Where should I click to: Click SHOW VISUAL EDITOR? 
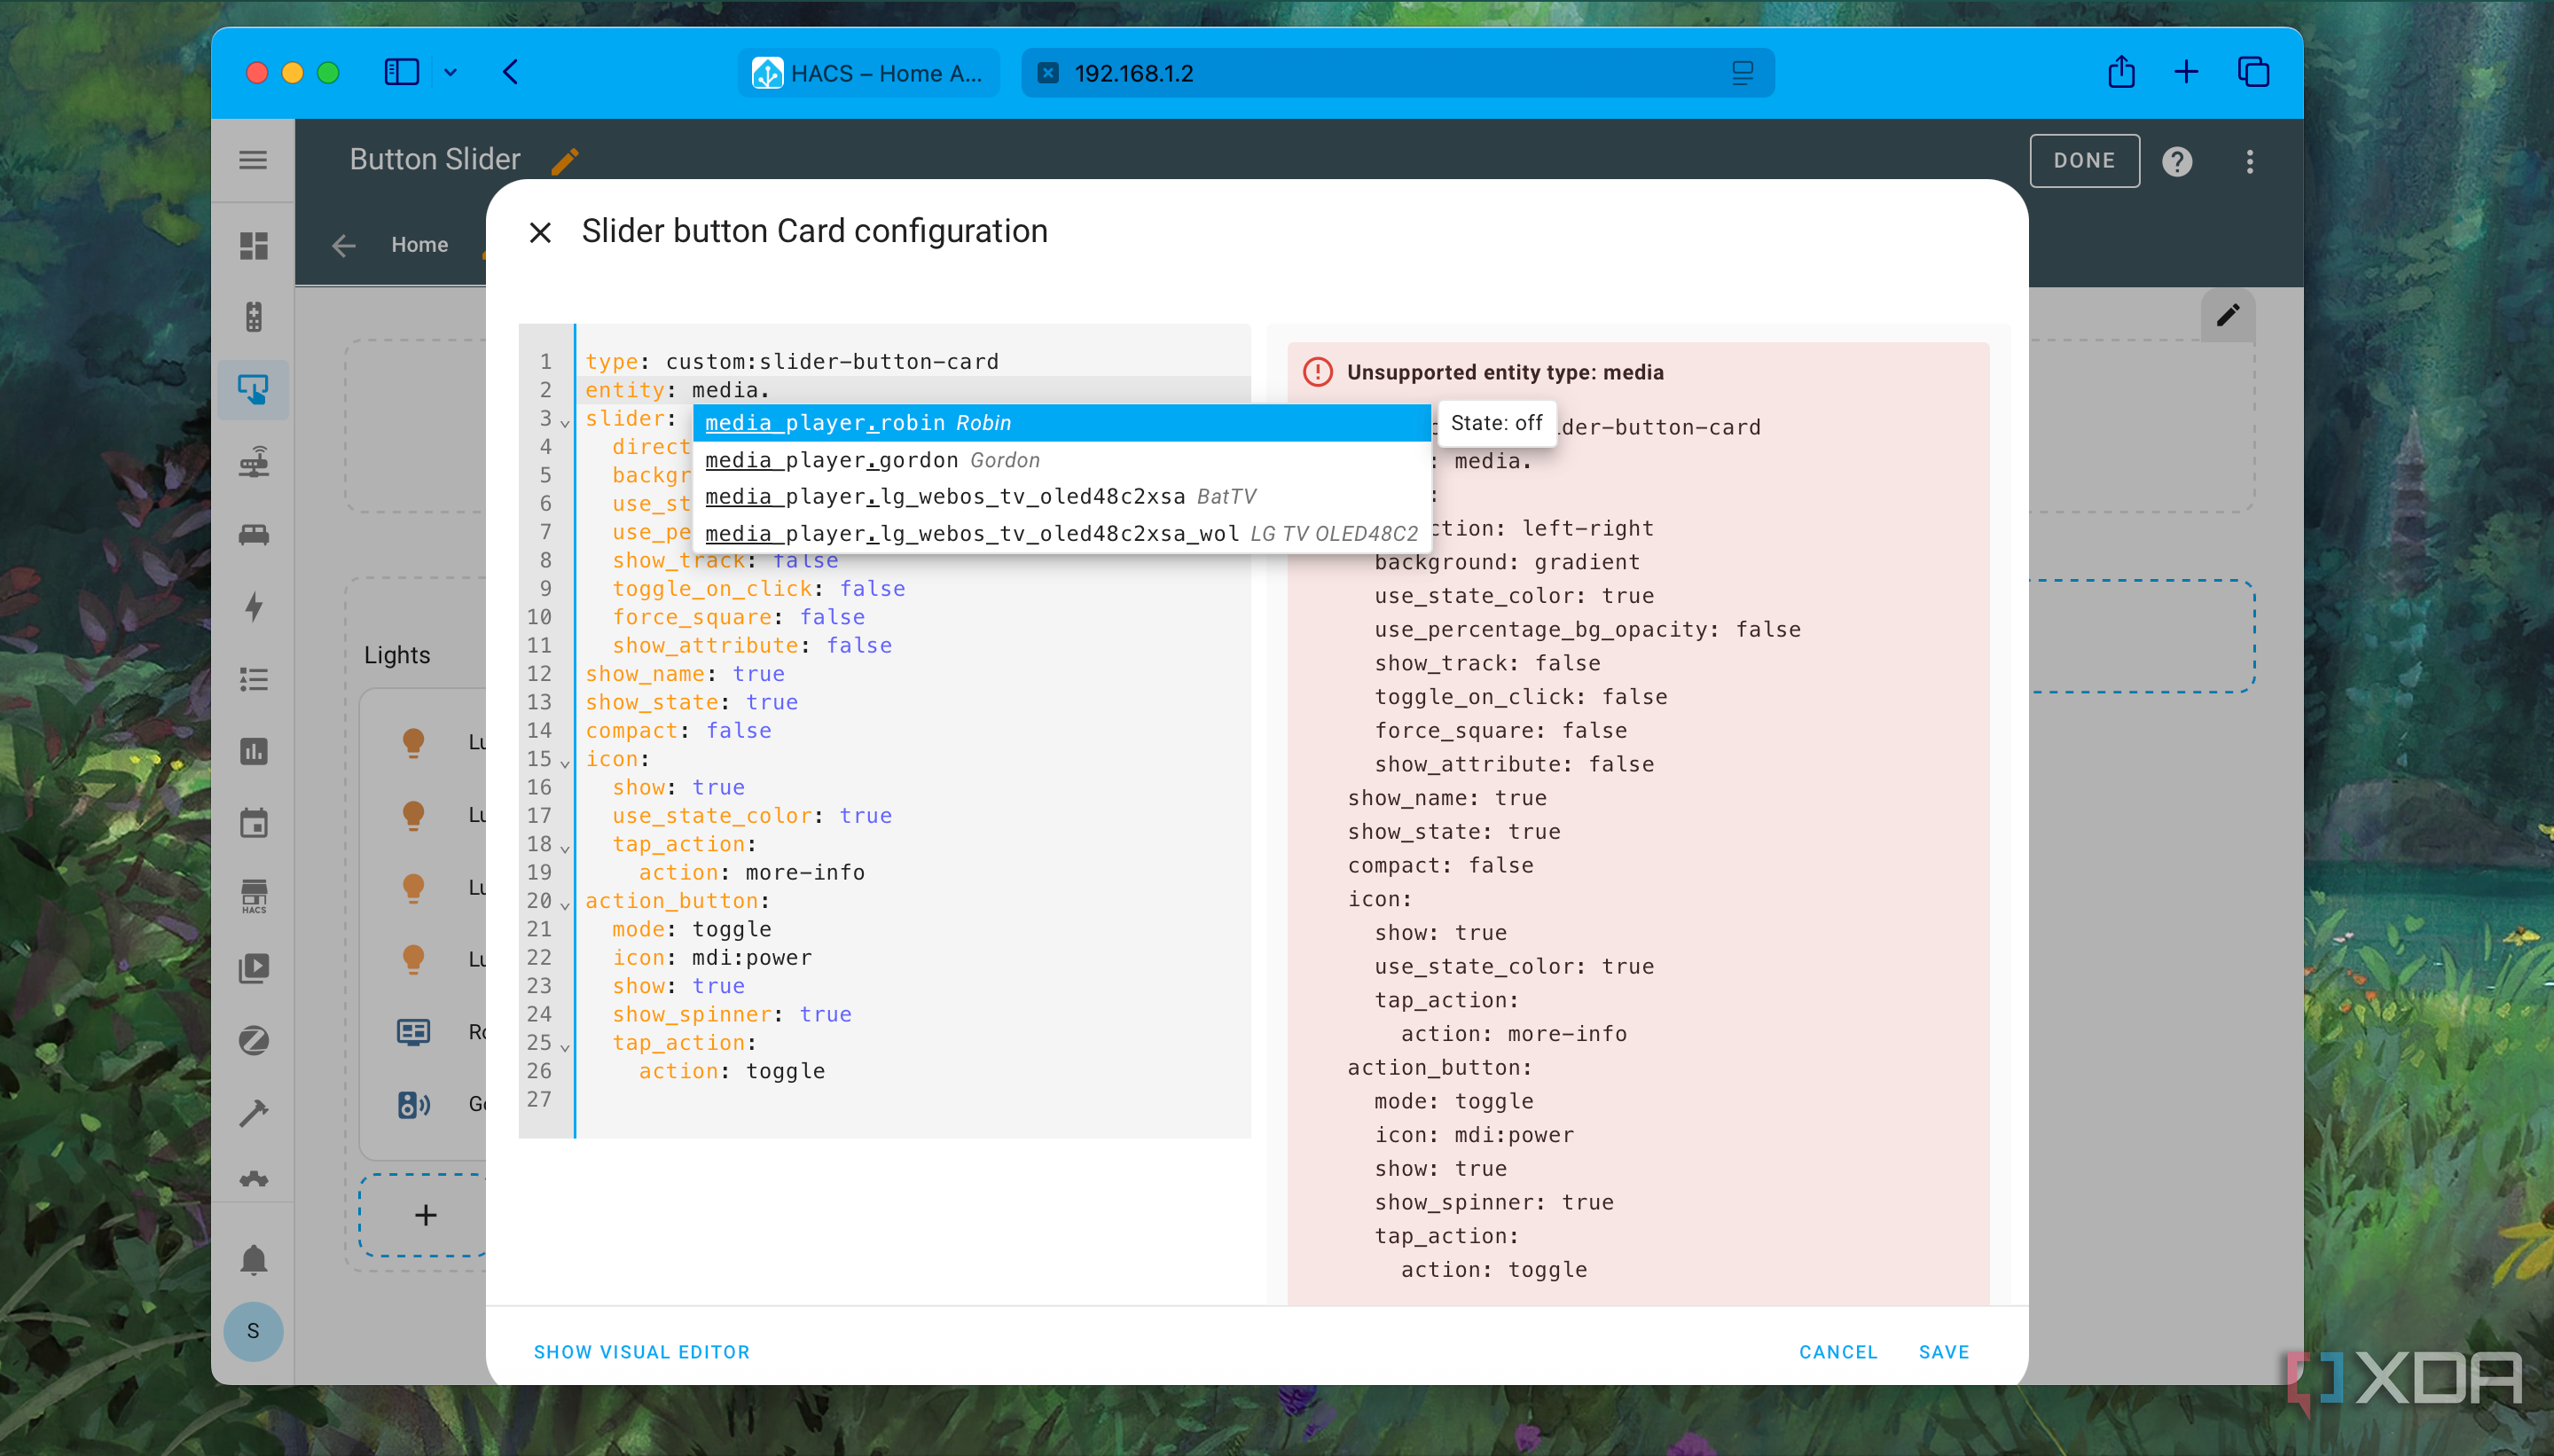[x=641, y=1352]
